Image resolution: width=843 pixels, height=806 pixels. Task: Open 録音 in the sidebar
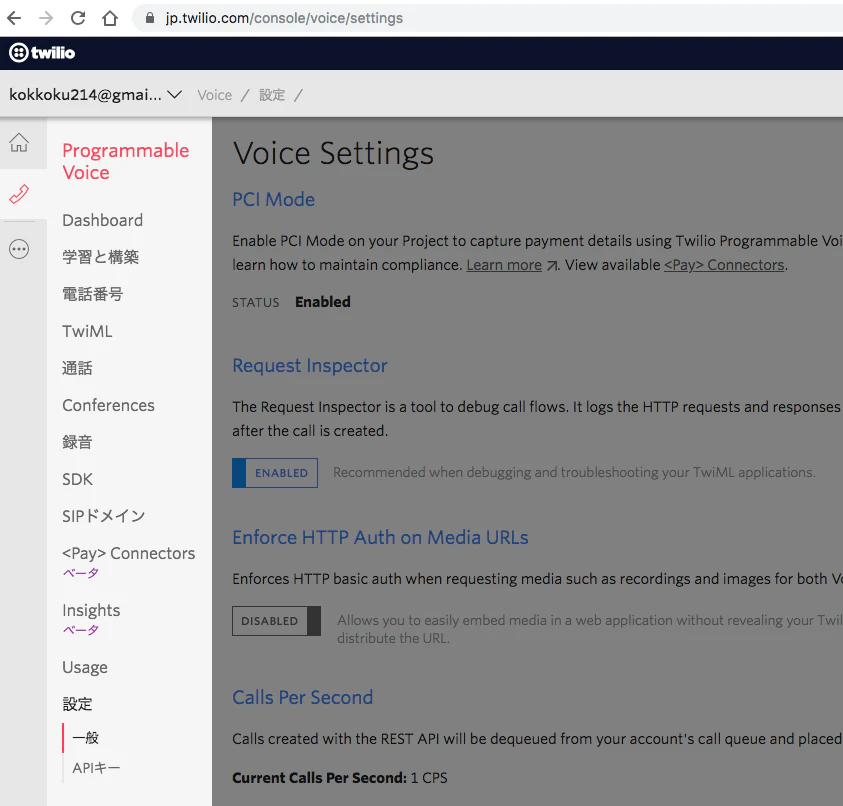77,443
